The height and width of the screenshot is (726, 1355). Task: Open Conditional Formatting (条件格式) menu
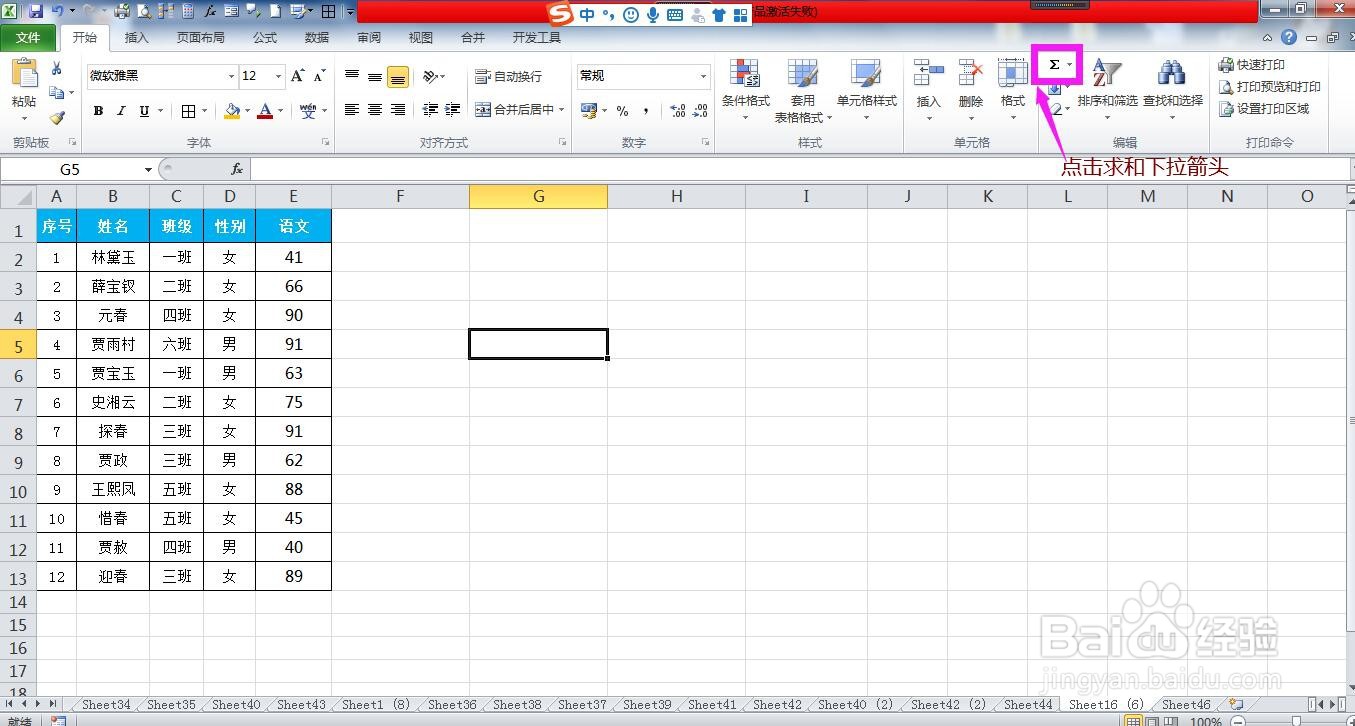point(745,91)
